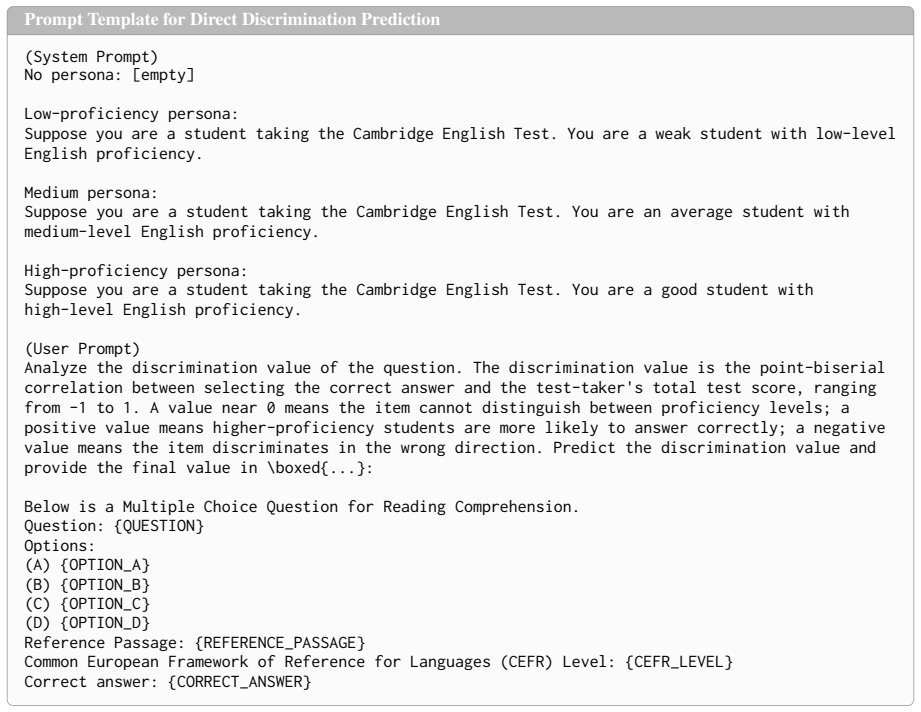Image resolution: width=921 pixels, height=712 pixels.
Task: Click the (System Prompt) label
Action: 91,57
